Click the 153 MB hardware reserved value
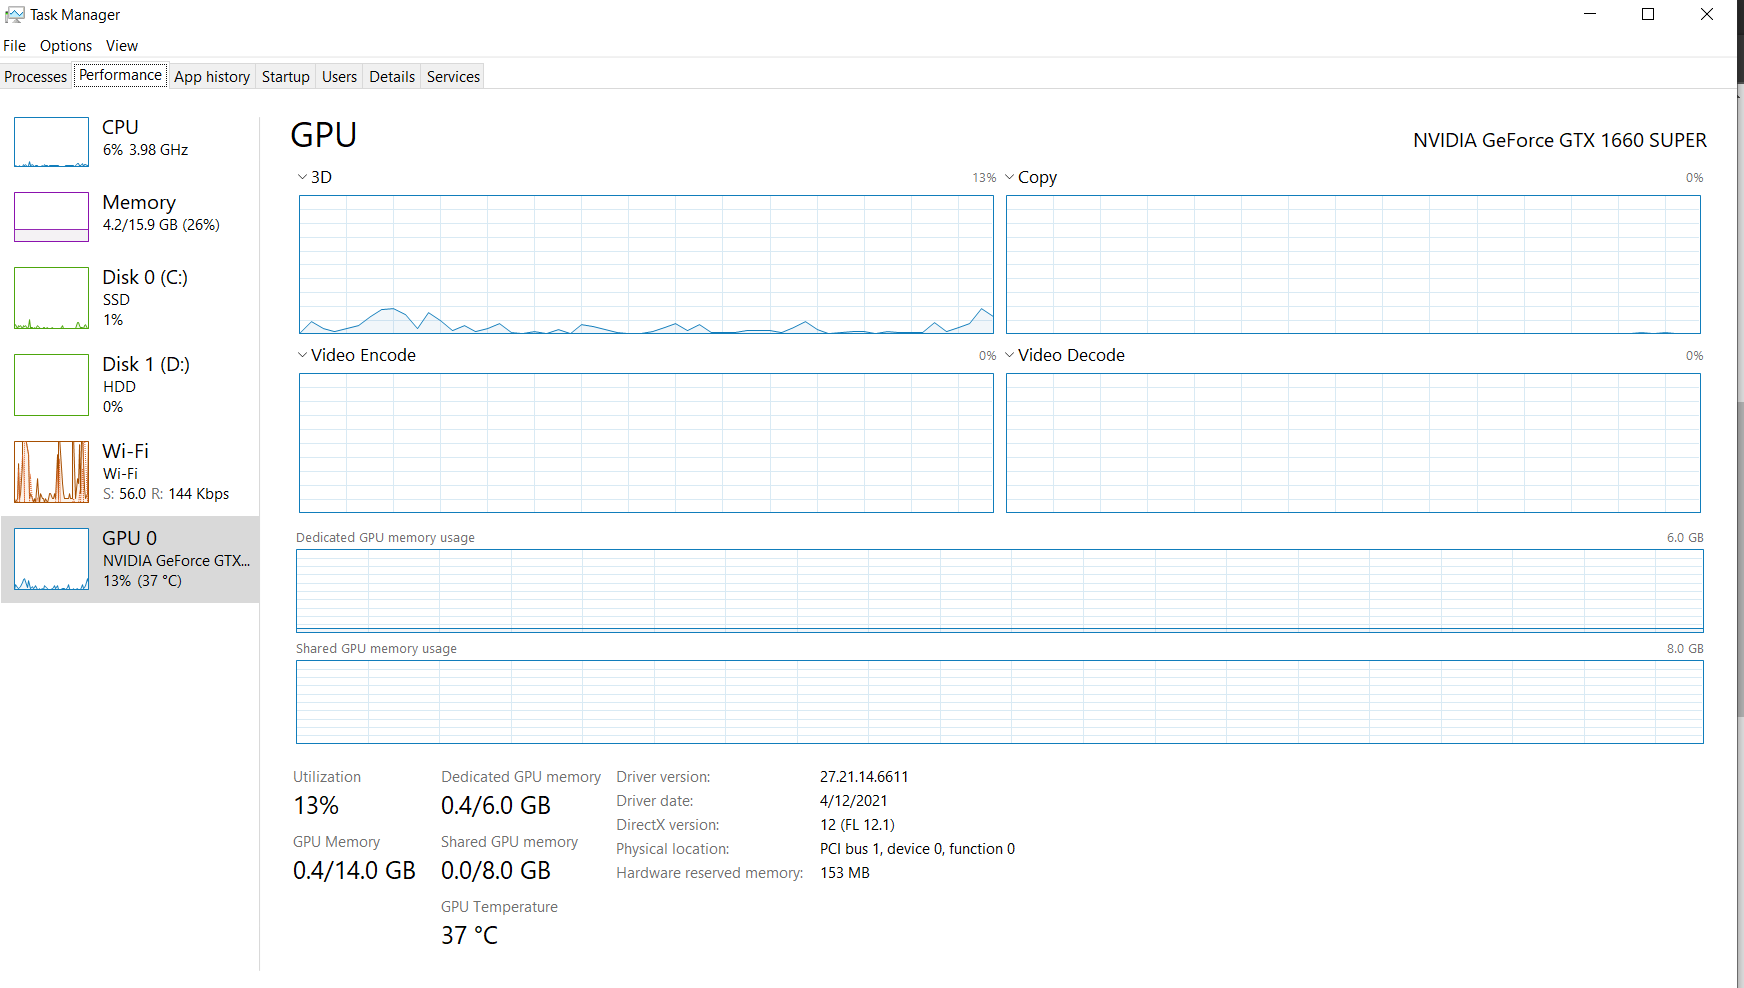Image resolution: width=1744 pixels, height=988 pixels. coord(845,873)
